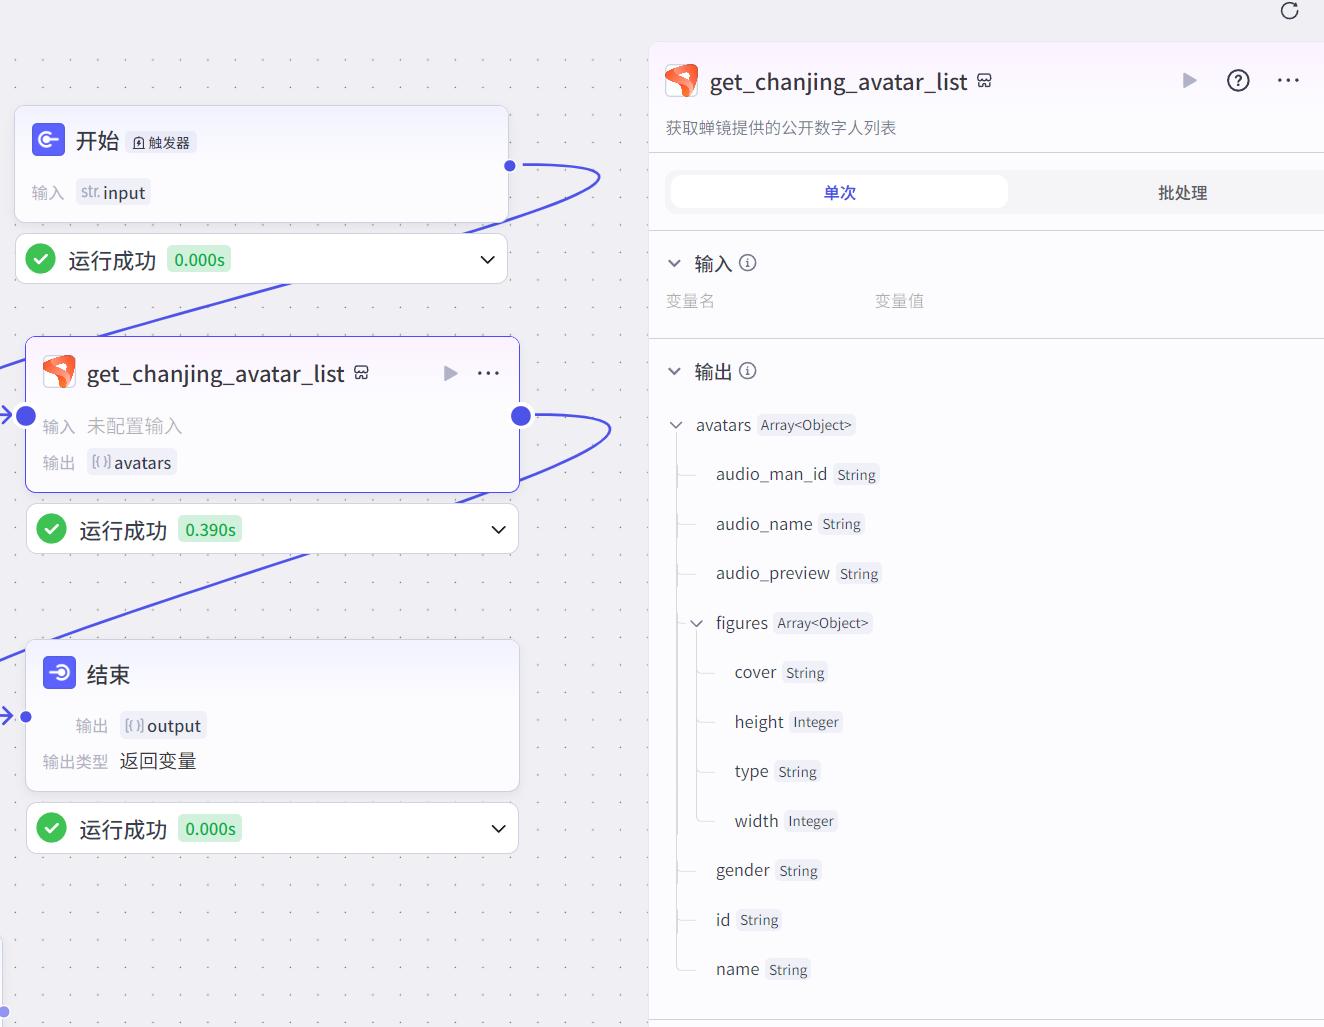Screen dimensions: 1324x1027
Task: Collapse the 输入 section
Action: click(x=674, y=264)
